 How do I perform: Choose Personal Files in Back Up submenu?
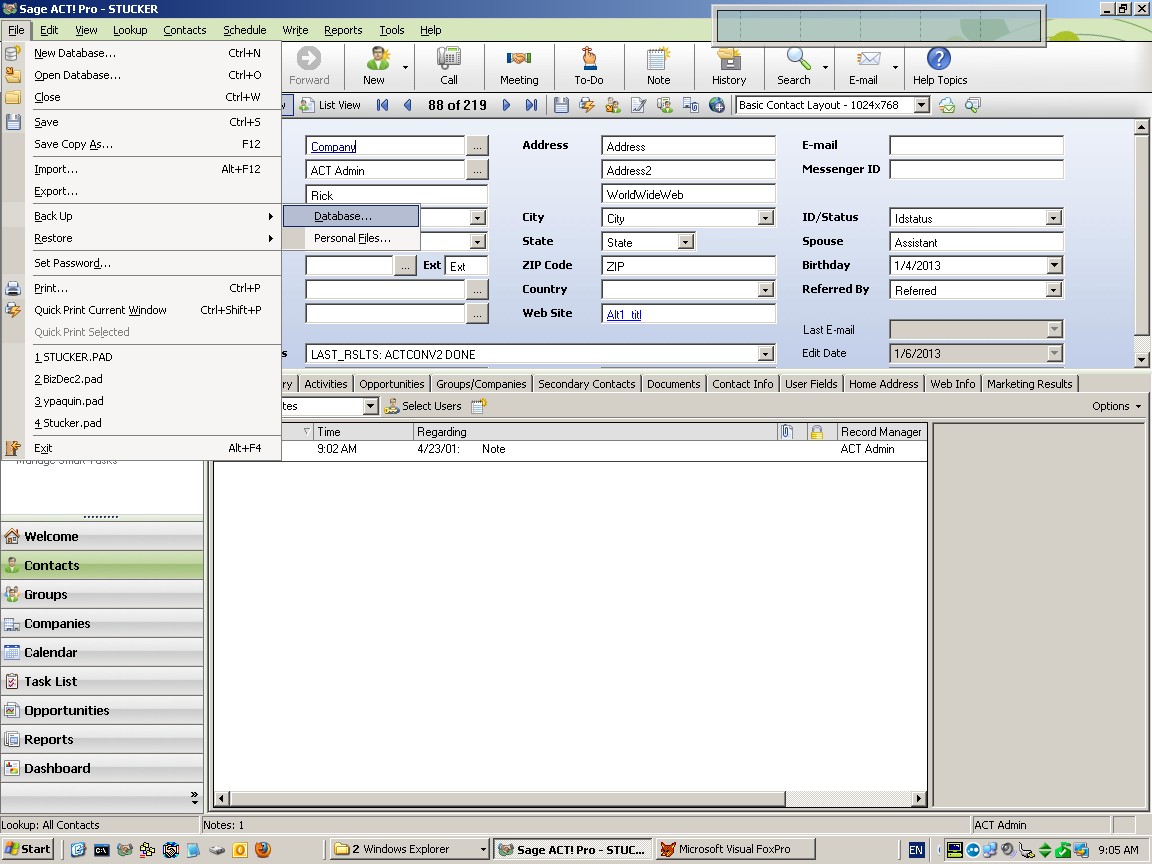(x=351, y=238)
